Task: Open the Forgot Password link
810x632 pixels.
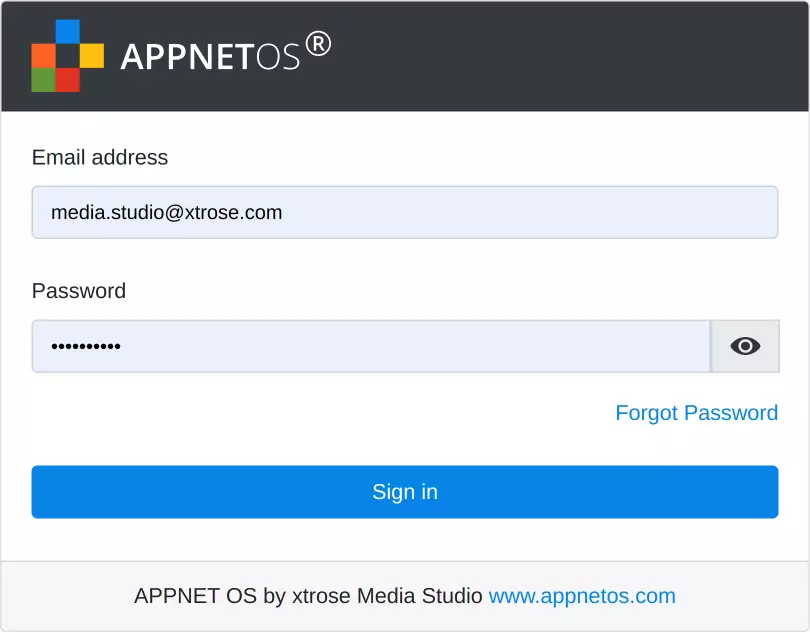Action: 696,413
